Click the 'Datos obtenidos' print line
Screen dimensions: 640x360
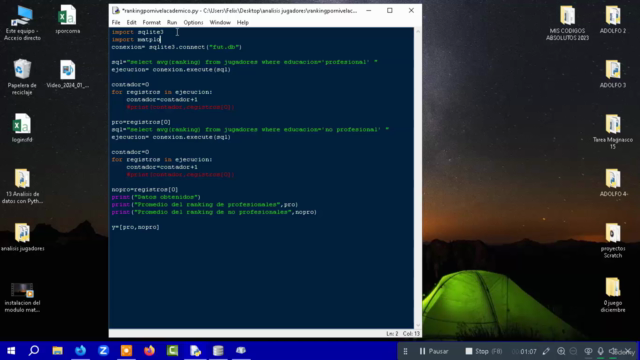pyautogui.click(x=156, y=197)
